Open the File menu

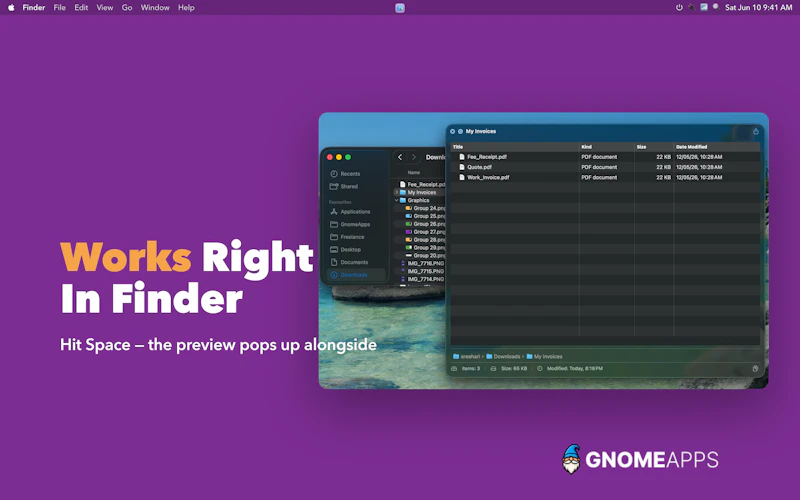tap(60, 8)
